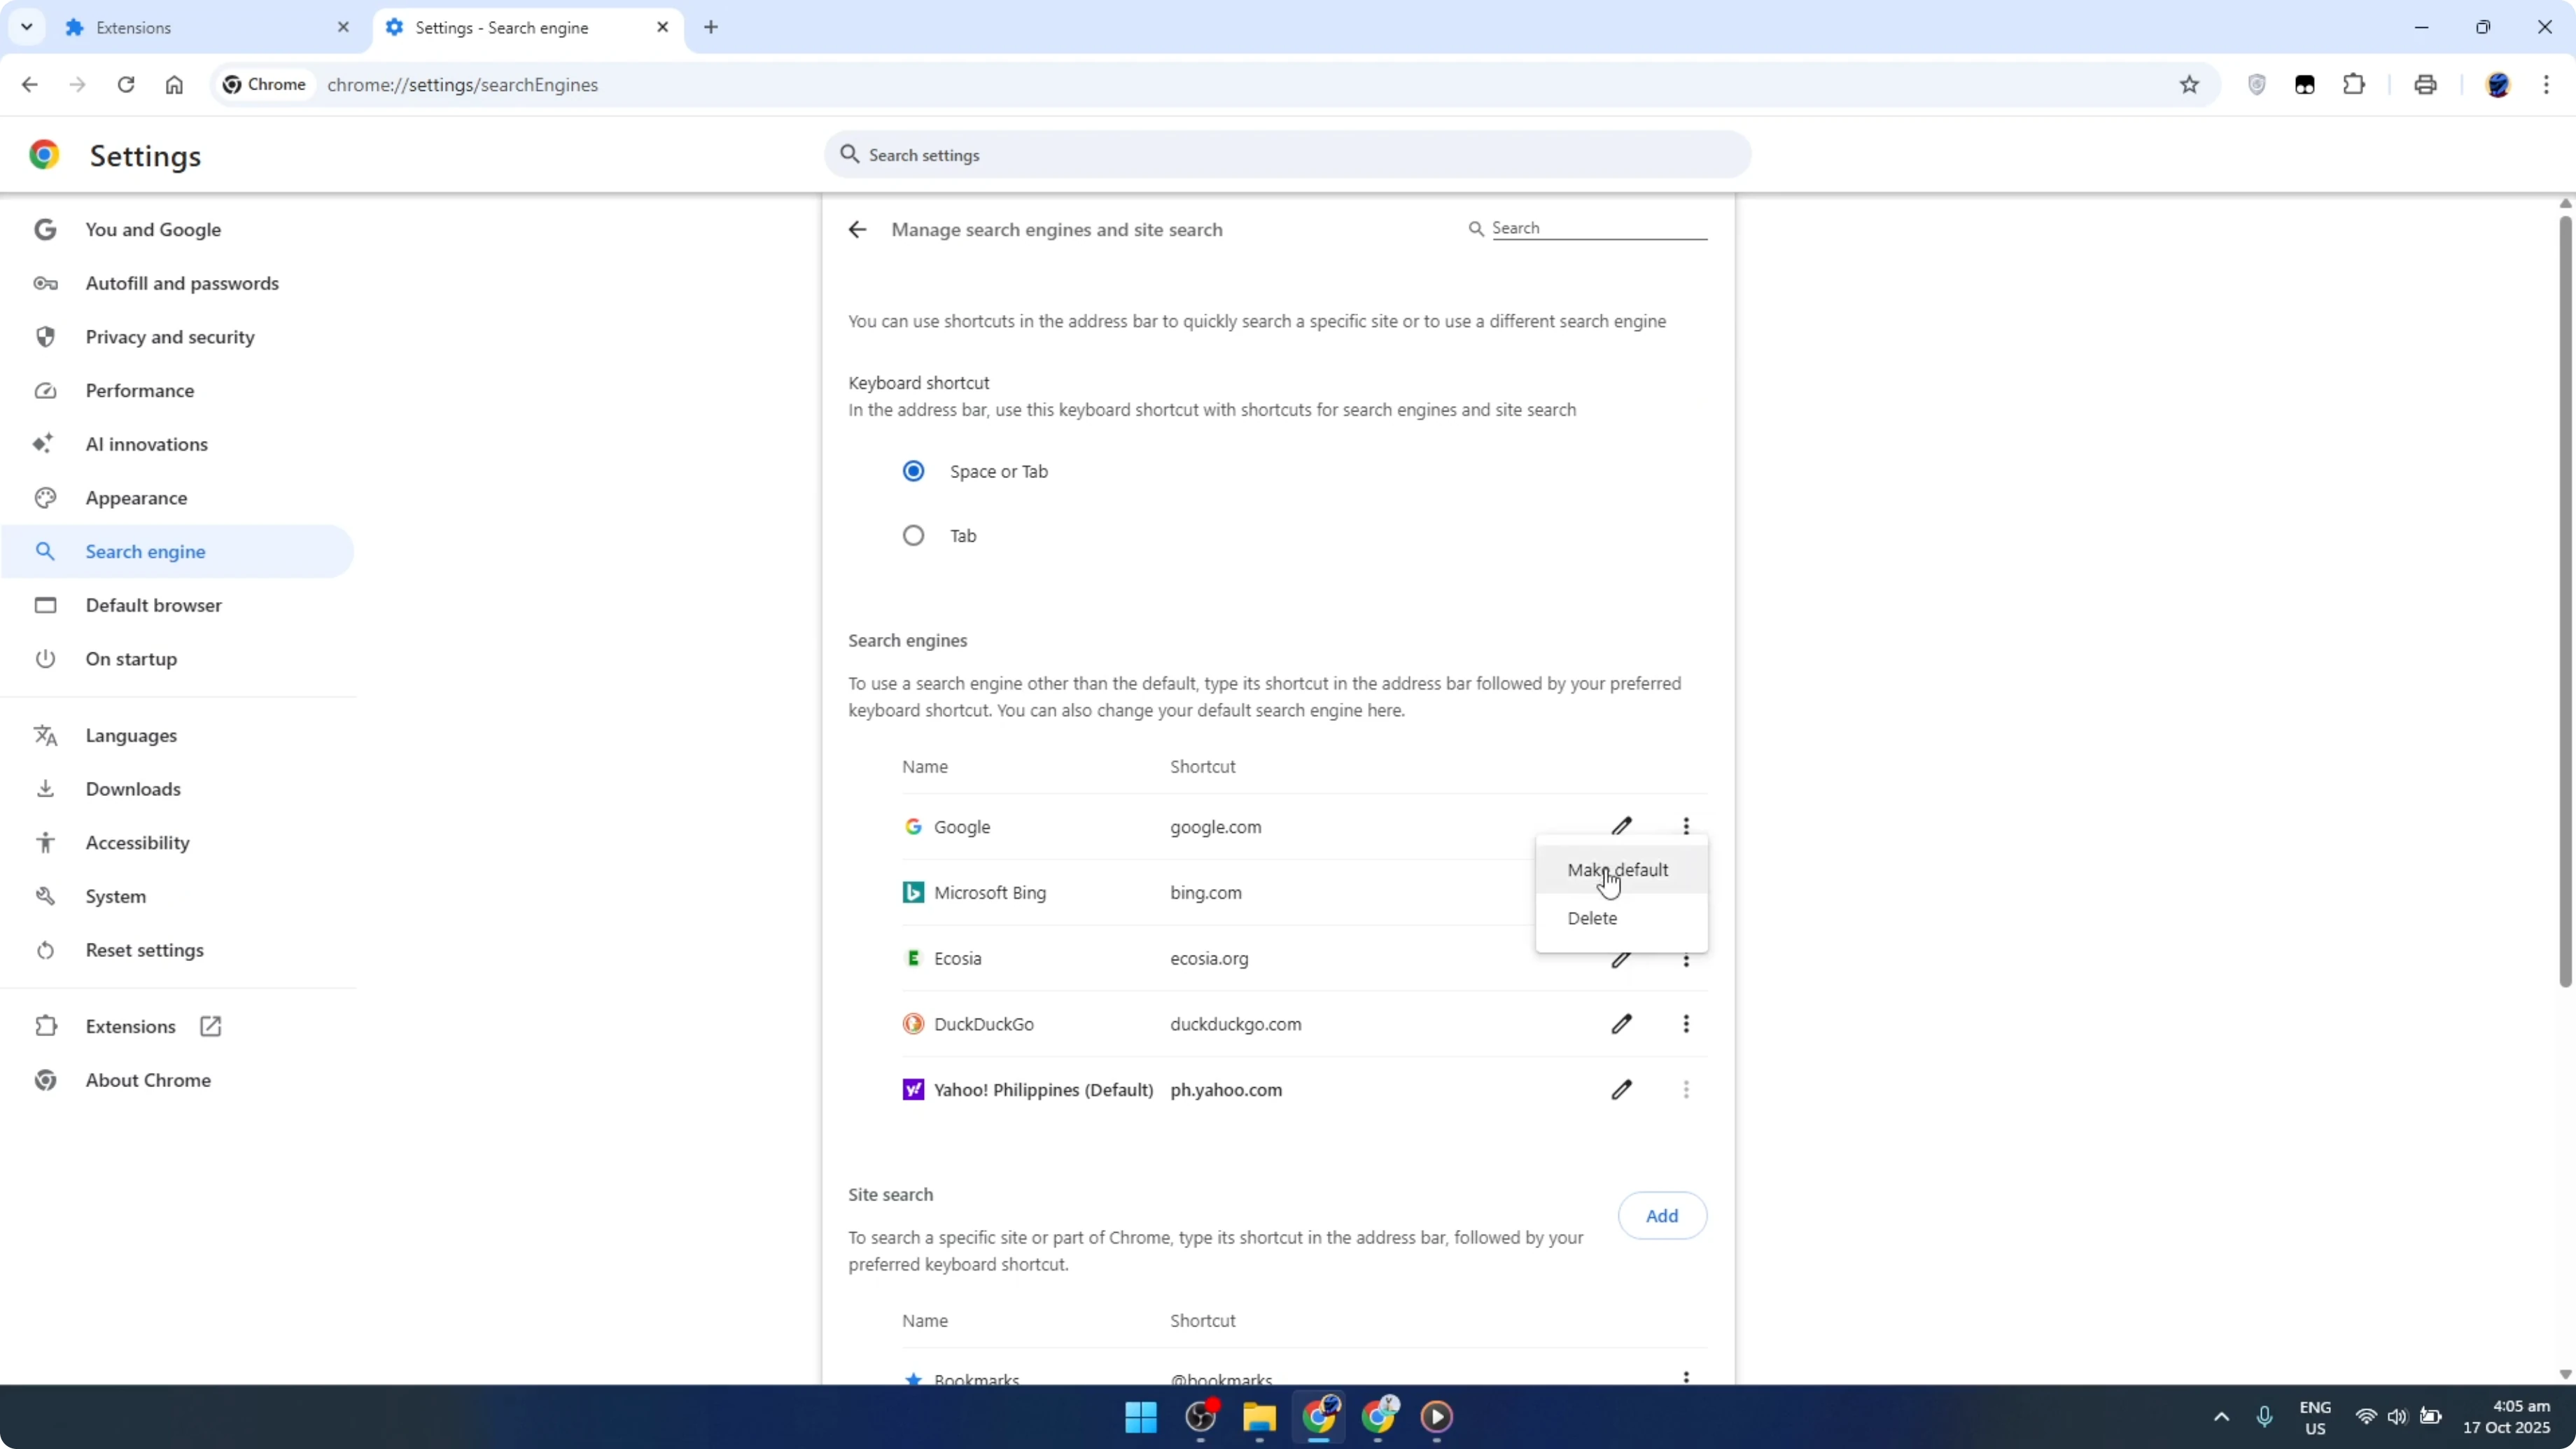Close the Settings - Search engine tab
Image resolution: width=2576 pixels, height=1449 pixels.
(x=662, y=27)
